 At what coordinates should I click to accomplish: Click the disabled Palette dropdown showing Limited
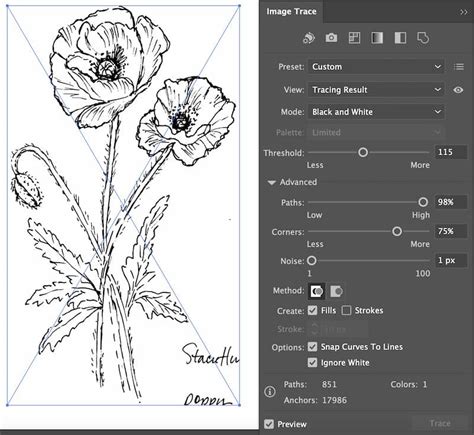(376, 133)
